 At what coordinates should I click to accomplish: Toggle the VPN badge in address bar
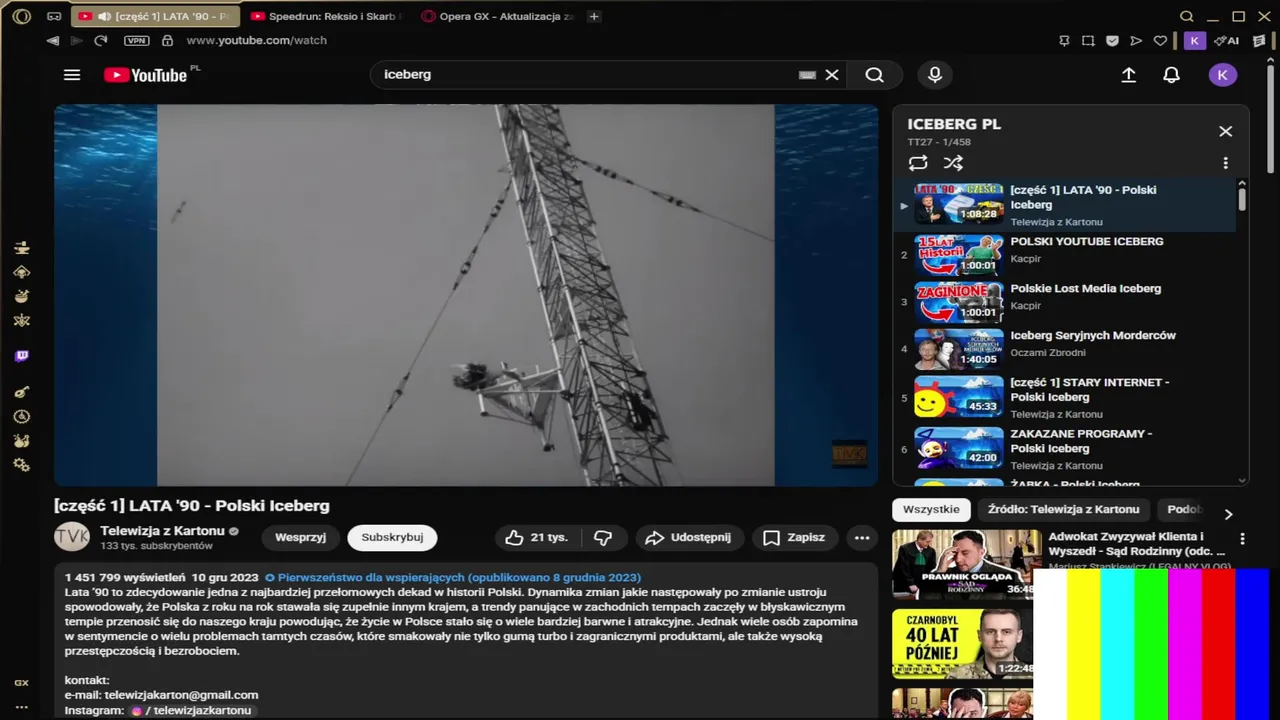136,41
